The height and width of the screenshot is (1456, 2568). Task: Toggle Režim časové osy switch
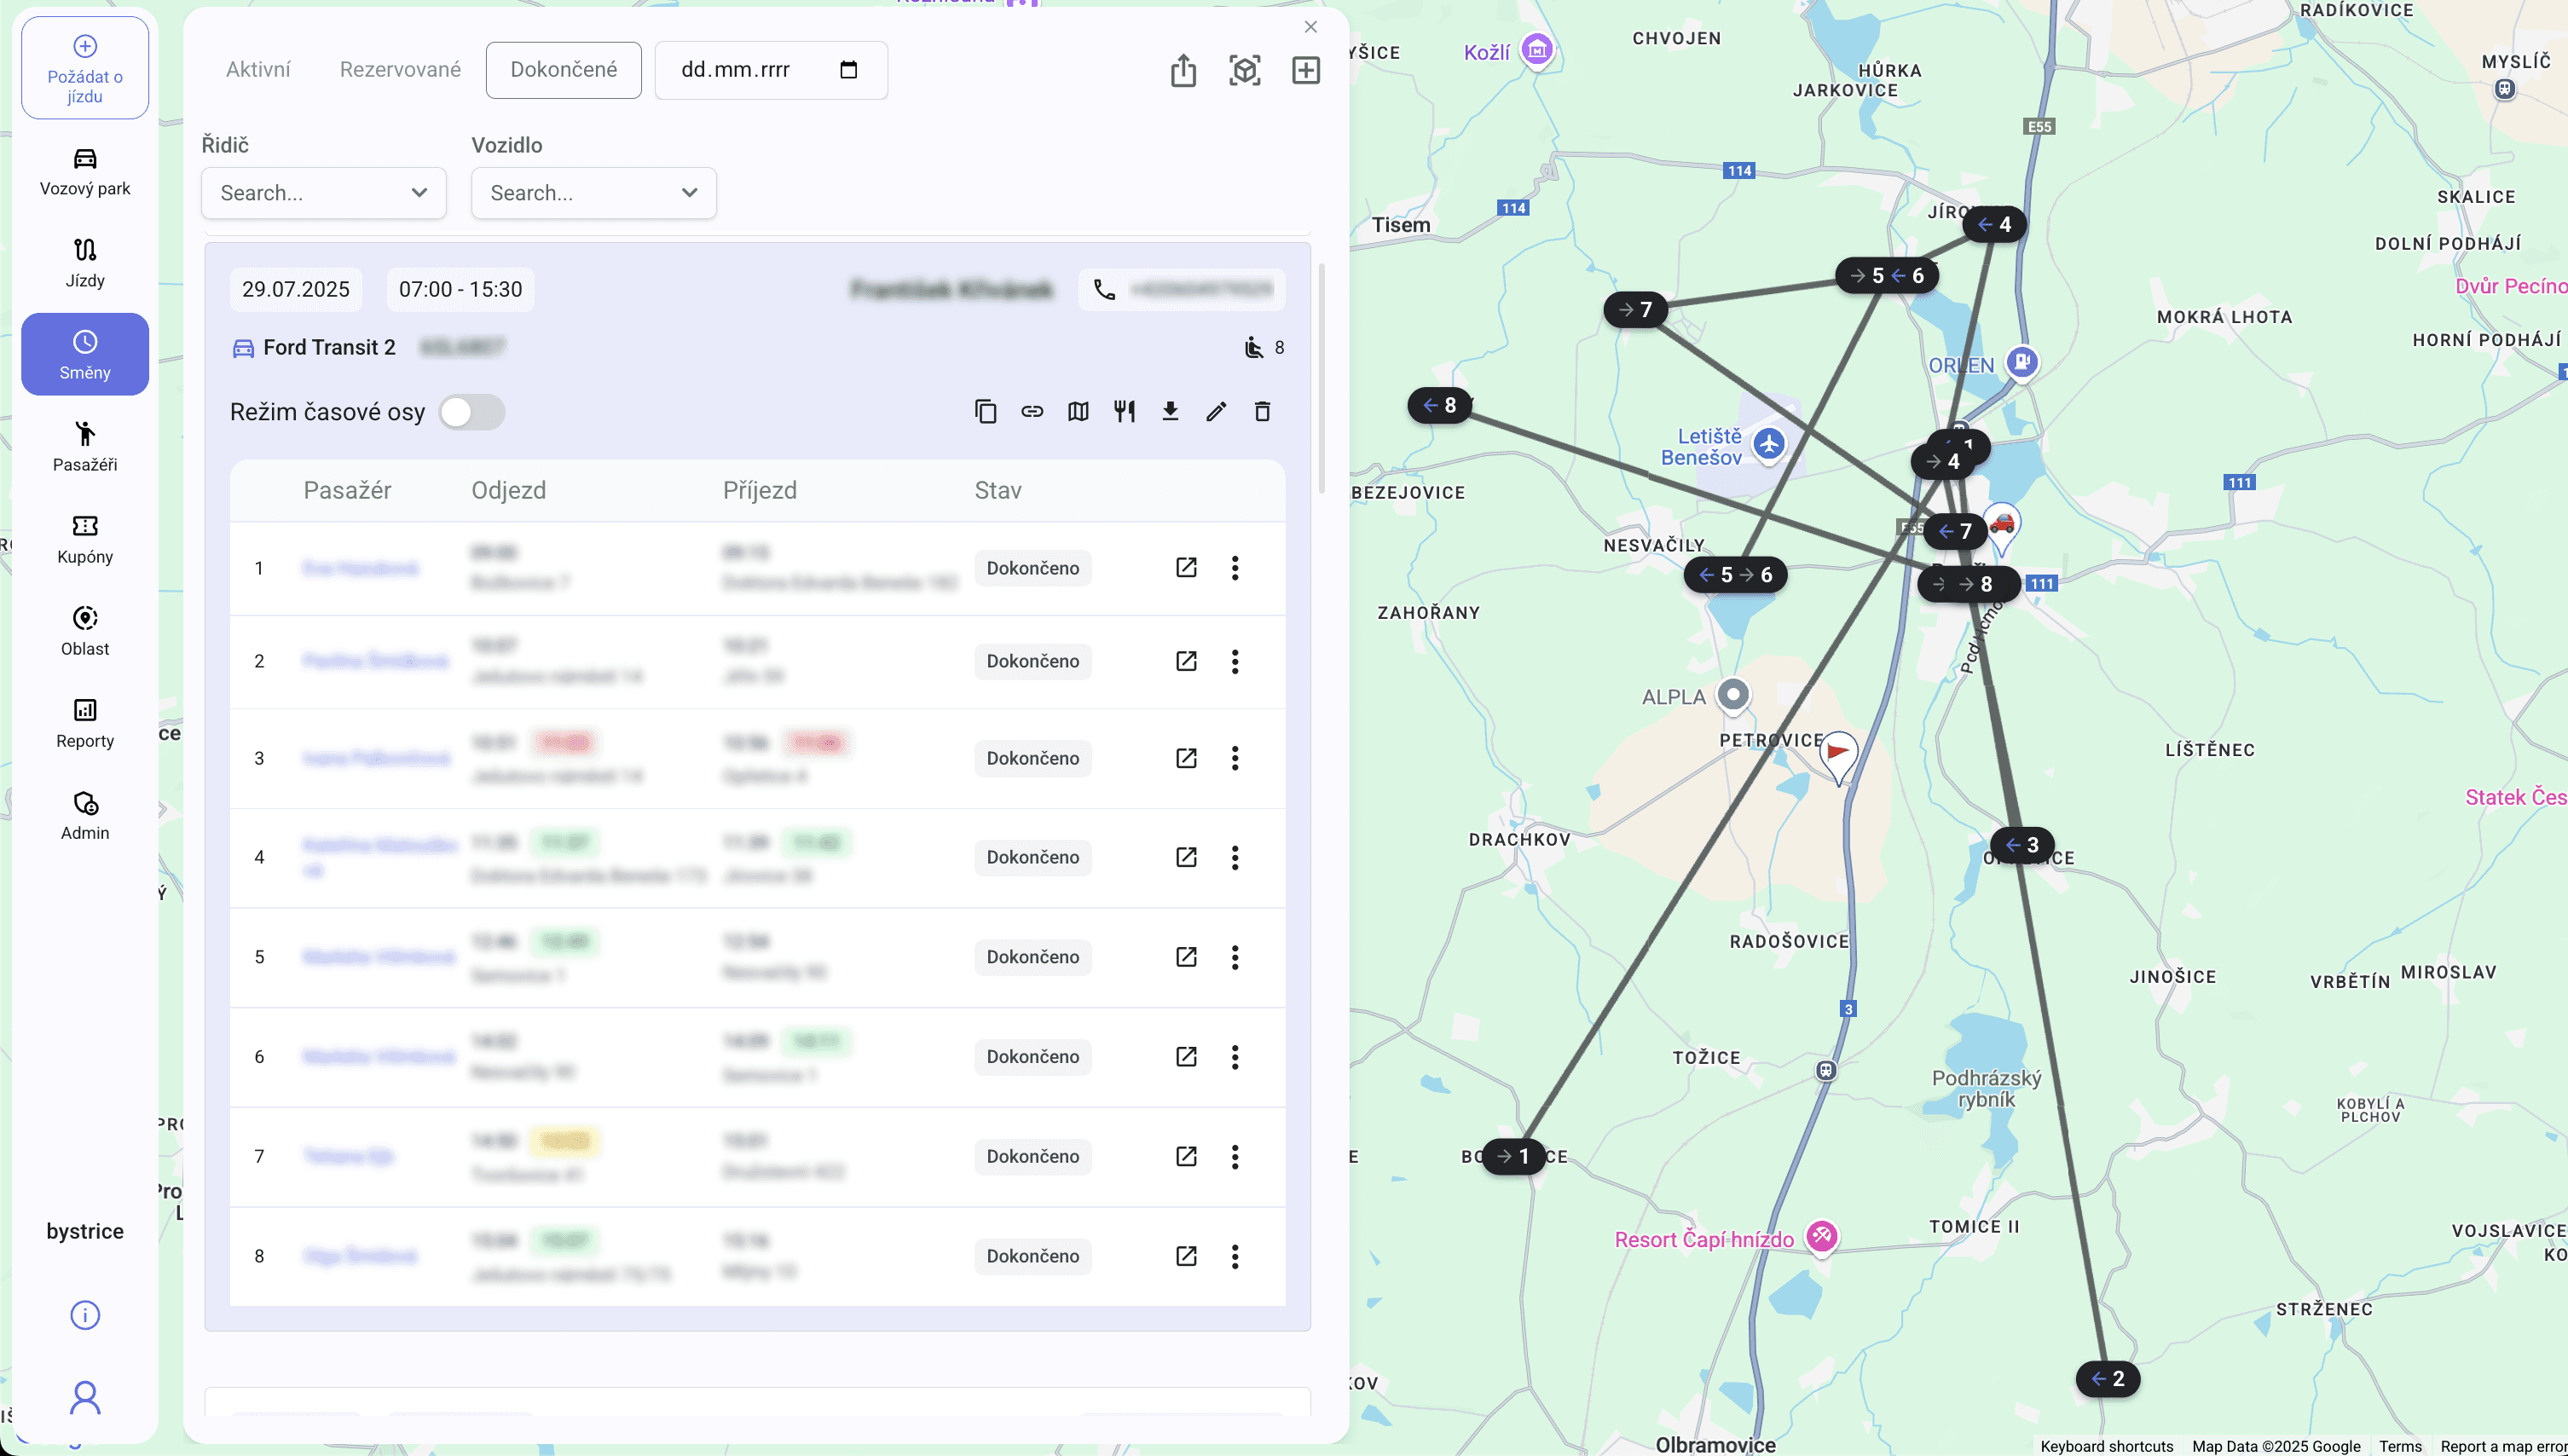tap(472, 412)
